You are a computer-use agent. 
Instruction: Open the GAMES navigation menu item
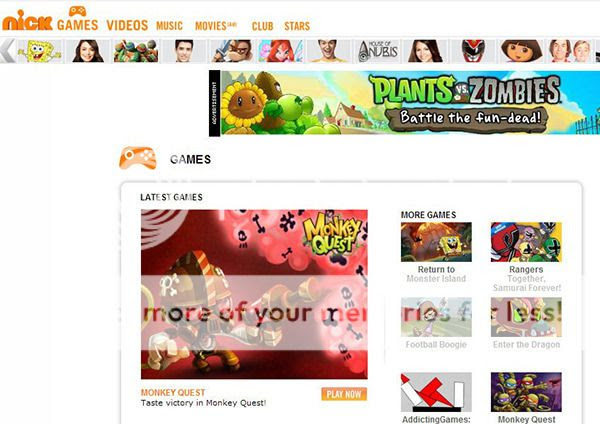[x=78, y=25]
